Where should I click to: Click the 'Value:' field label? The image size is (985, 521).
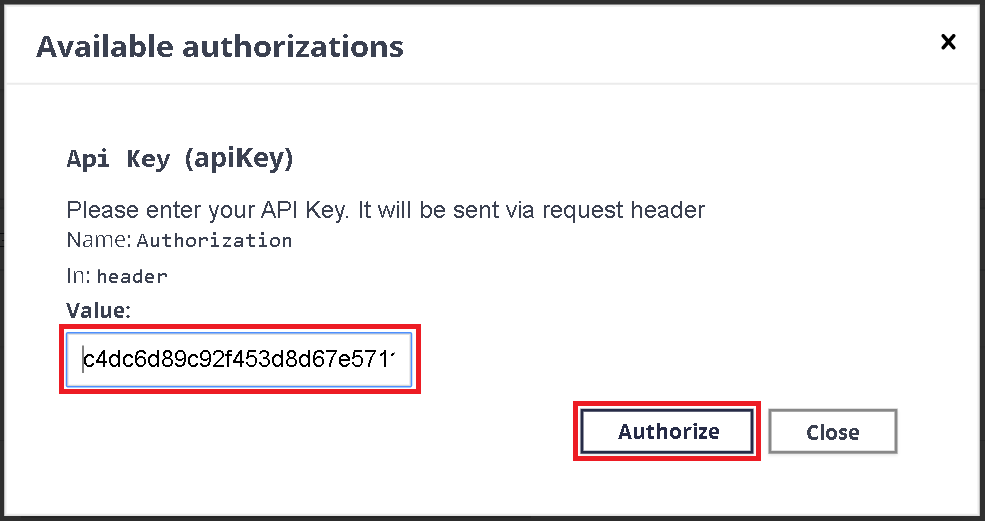click(98, 311)
